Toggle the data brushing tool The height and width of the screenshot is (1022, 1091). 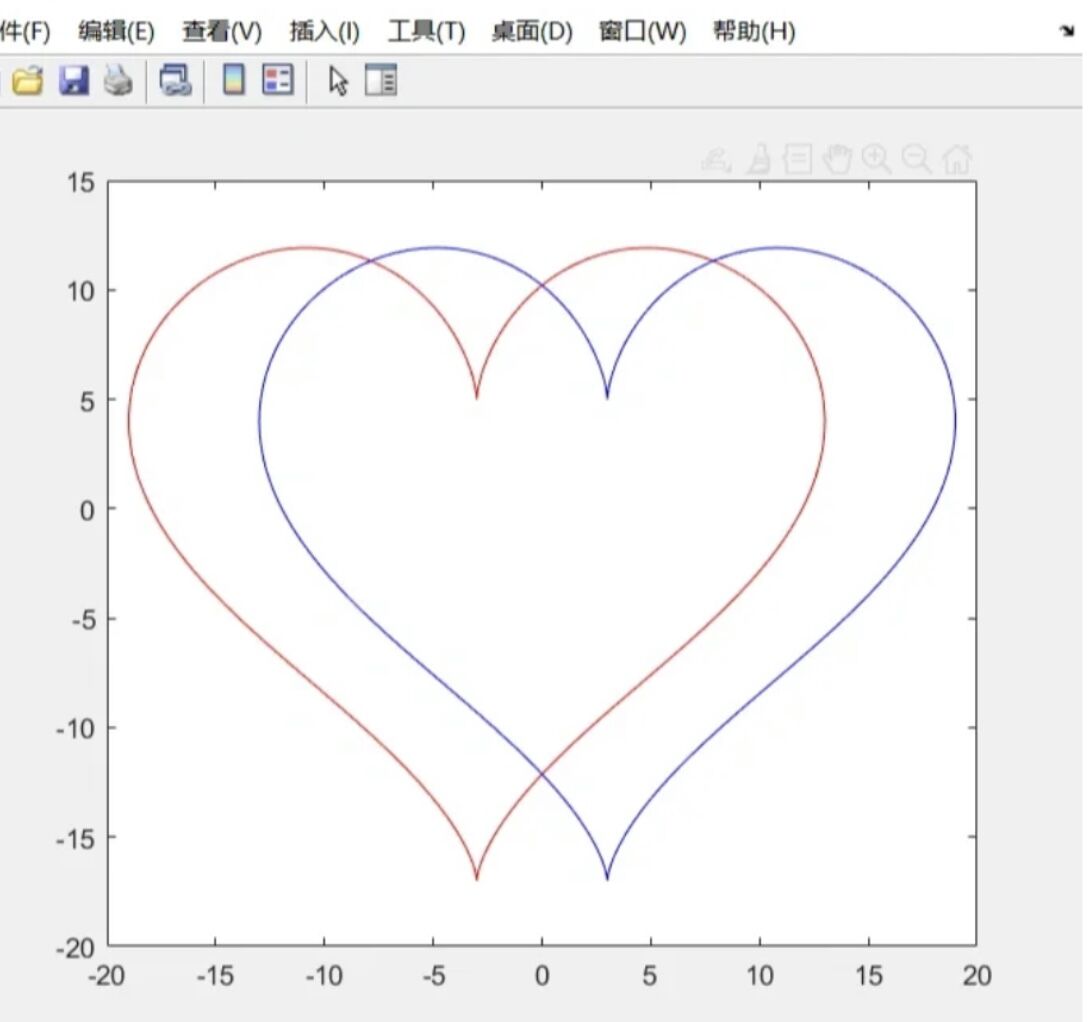(x=758, y=158)
